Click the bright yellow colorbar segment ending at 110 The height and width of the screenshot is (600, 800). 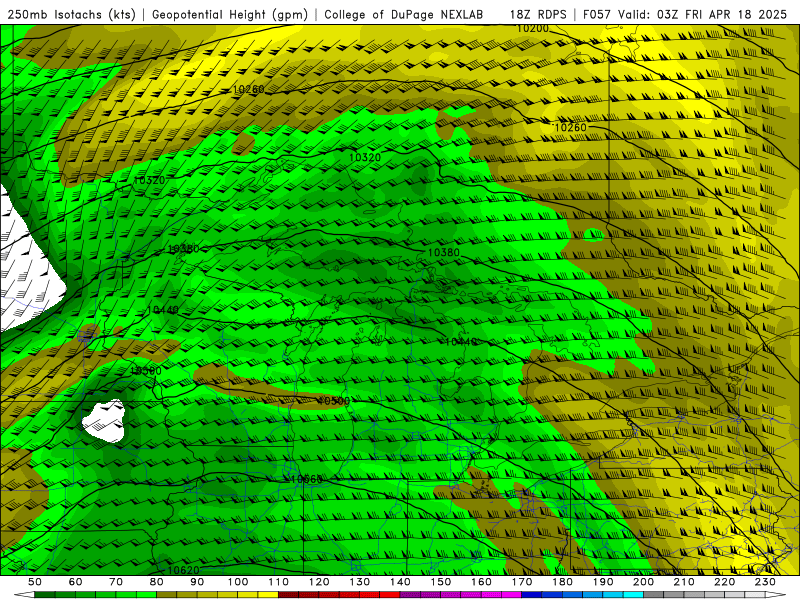(x=268, y=595)
